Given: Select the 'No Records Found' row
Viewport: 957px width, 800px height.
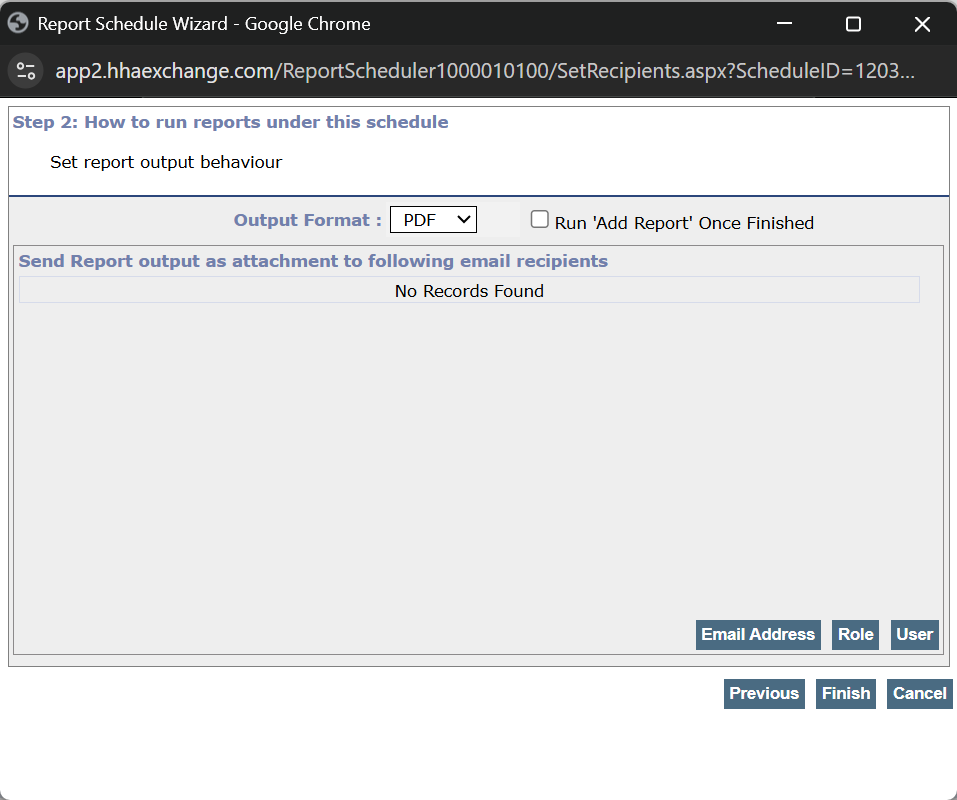Looking at the screenshot, I should tap(469, 291).
